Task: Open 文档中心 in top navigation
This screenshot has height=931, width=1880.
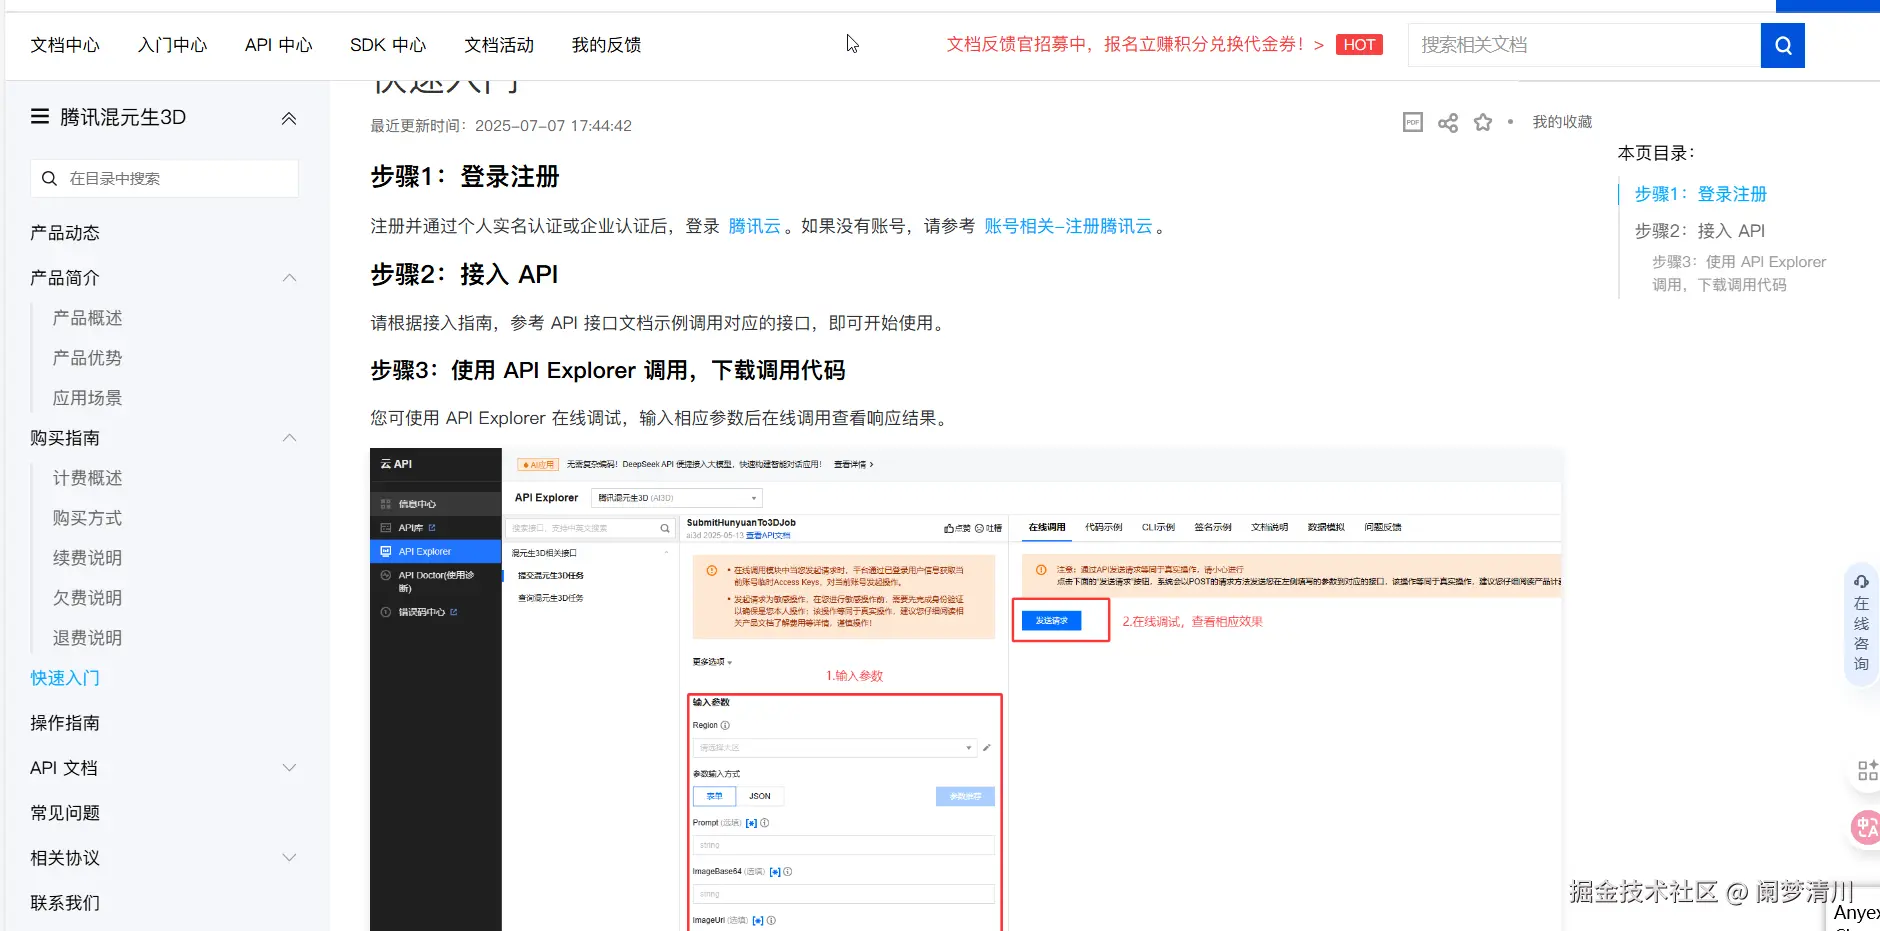Action: click(65, 45)
